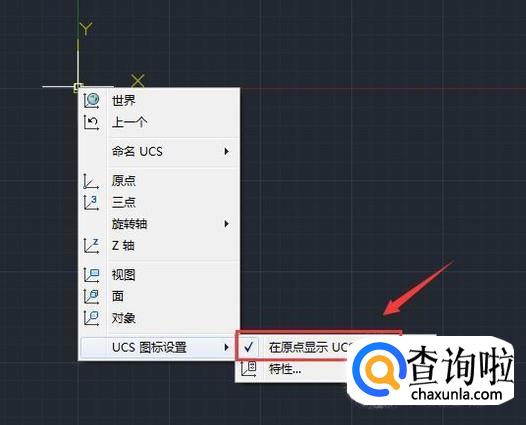Image resolution: width=526 pixels, height=425 pixels.
Task: Click the Previous UCS icon
Action: [x=91, y=122]
